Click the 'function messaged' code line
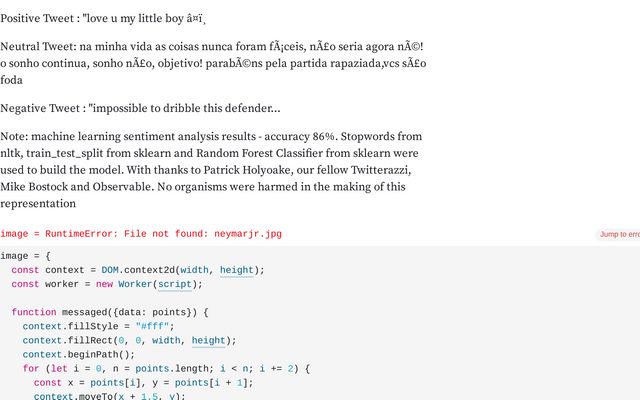The height and width of the screenshot is (400, 640). tap(110, 312)
